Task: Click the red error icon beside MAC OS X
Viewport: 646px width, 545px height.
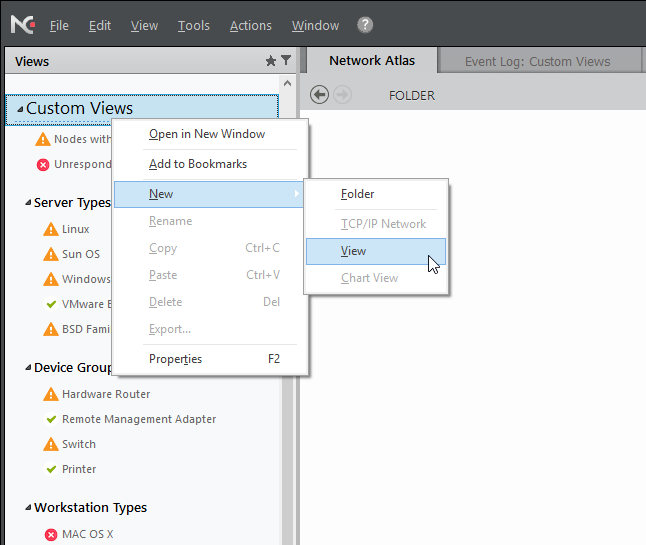Action: pyautogui.click(x=52, y=534)
